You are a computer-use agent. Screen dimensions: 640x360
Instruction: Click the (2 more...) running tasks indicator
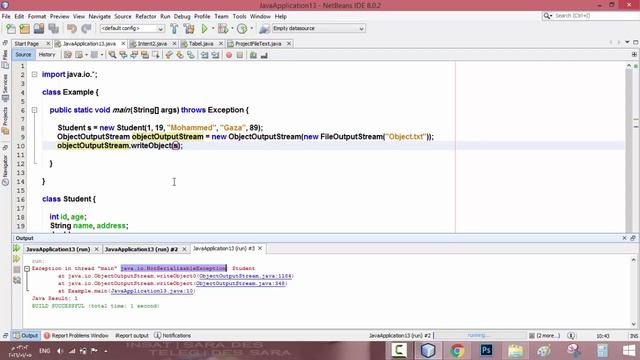click(x=545, y=336)
